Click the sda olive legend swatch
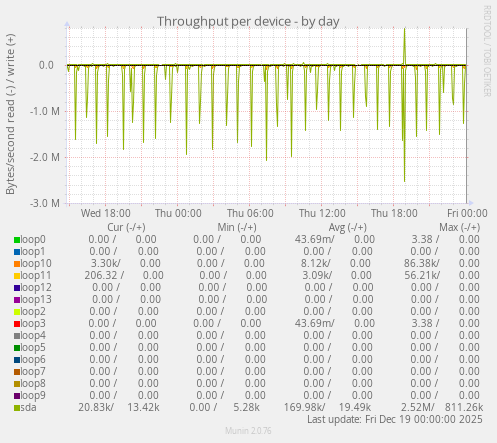The image size is (497, 443). (17, 408)
